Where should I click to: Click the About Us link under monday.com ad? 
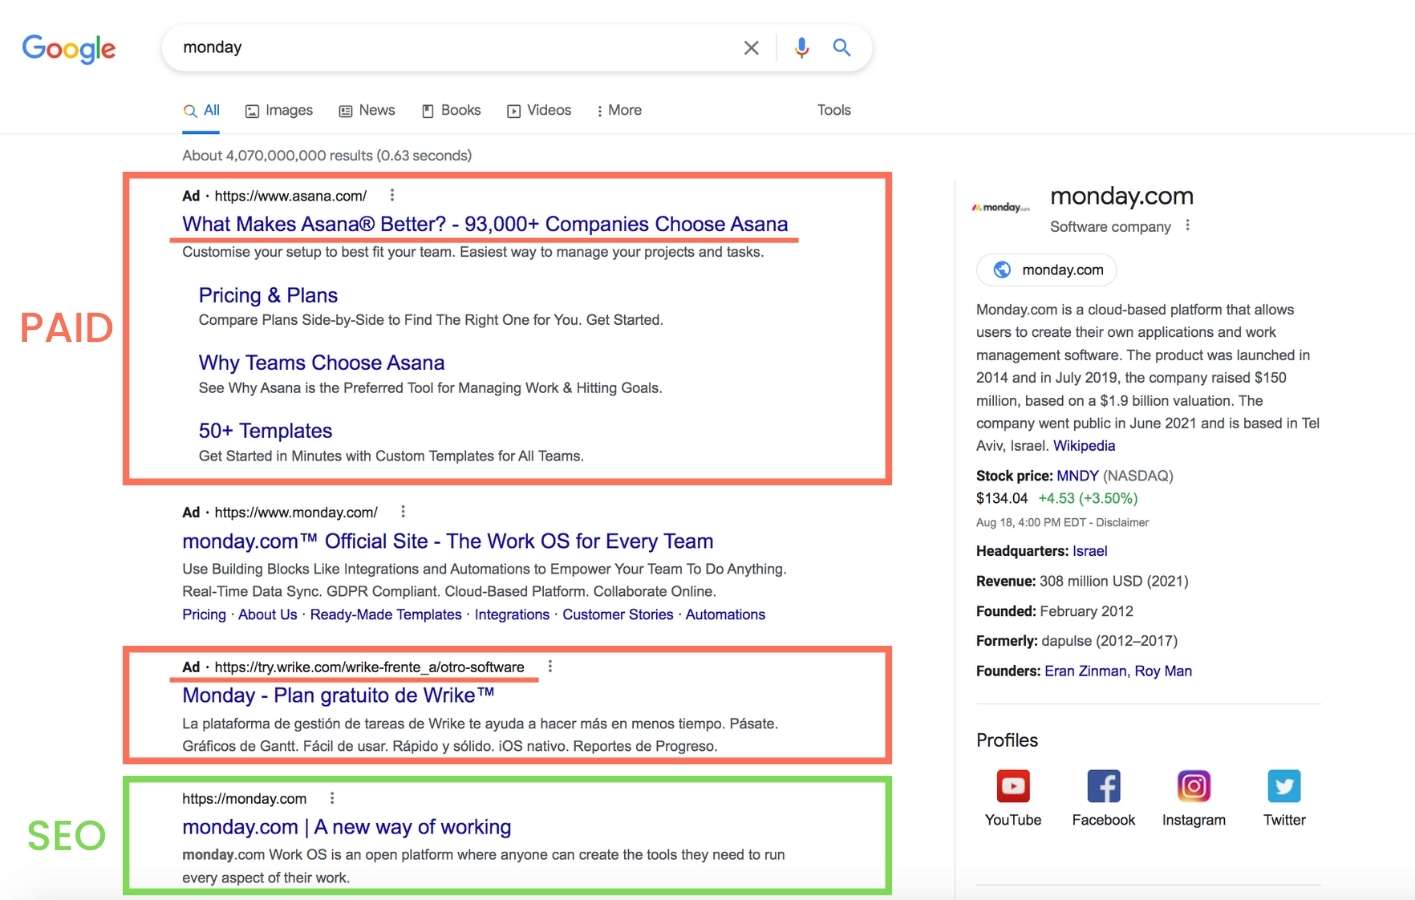click(x=267, y=614)
